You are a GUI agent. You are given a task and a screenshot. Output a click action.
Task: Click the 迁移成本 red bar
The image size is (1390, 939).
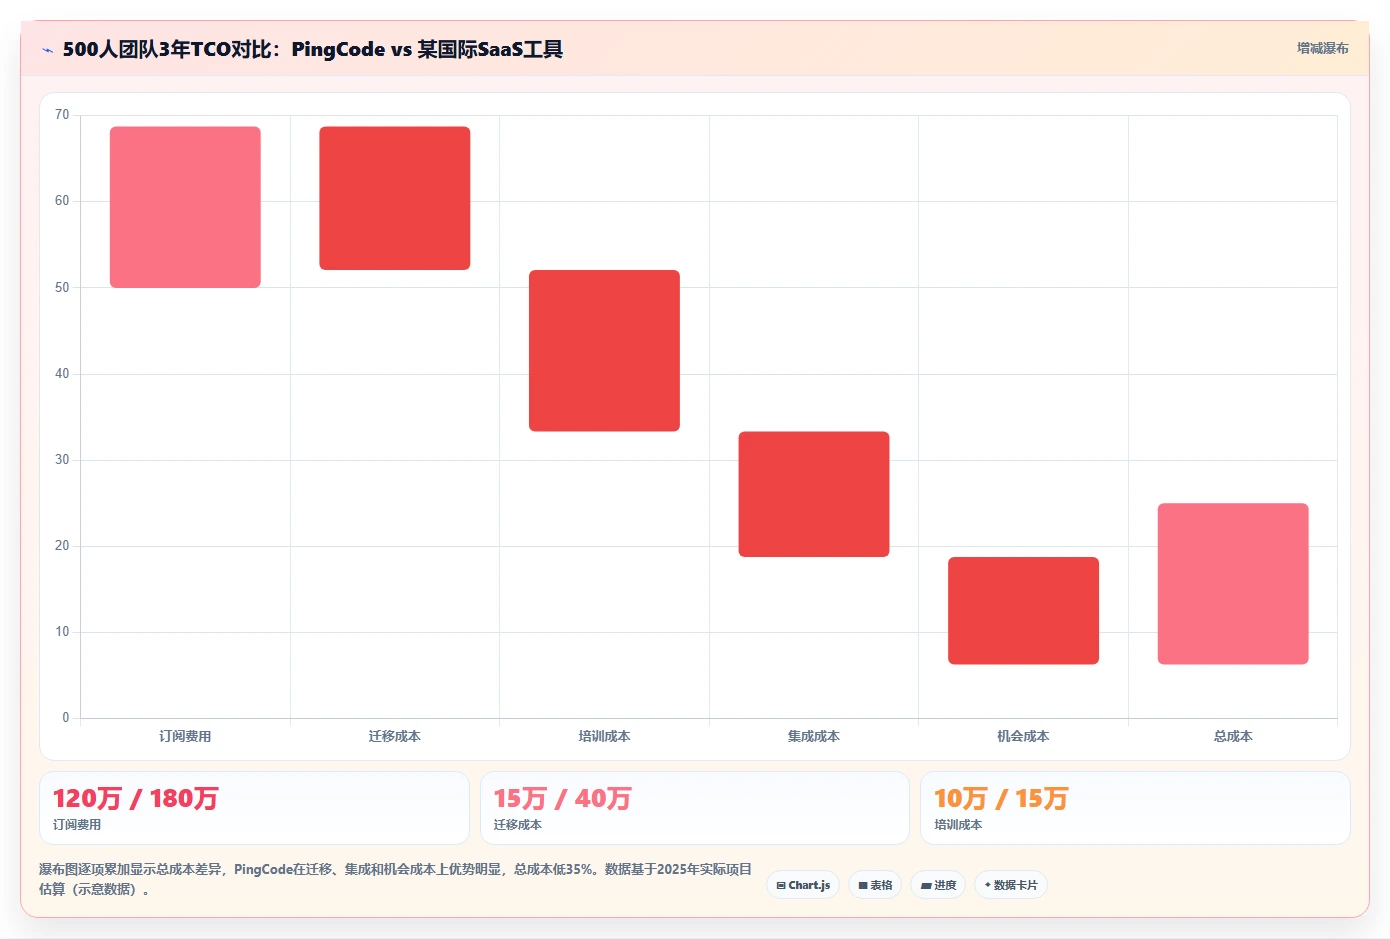click(395, 198)
